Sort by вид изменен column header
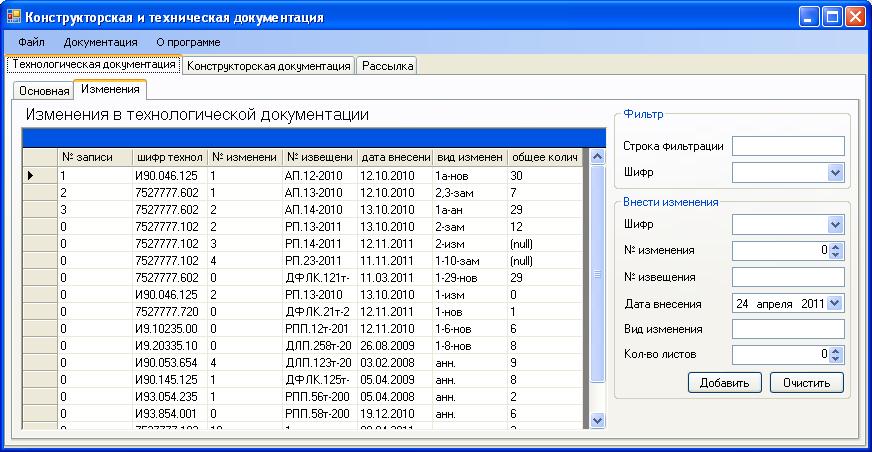872x452 pixels. pyautogui.click(x=470, y=157)
